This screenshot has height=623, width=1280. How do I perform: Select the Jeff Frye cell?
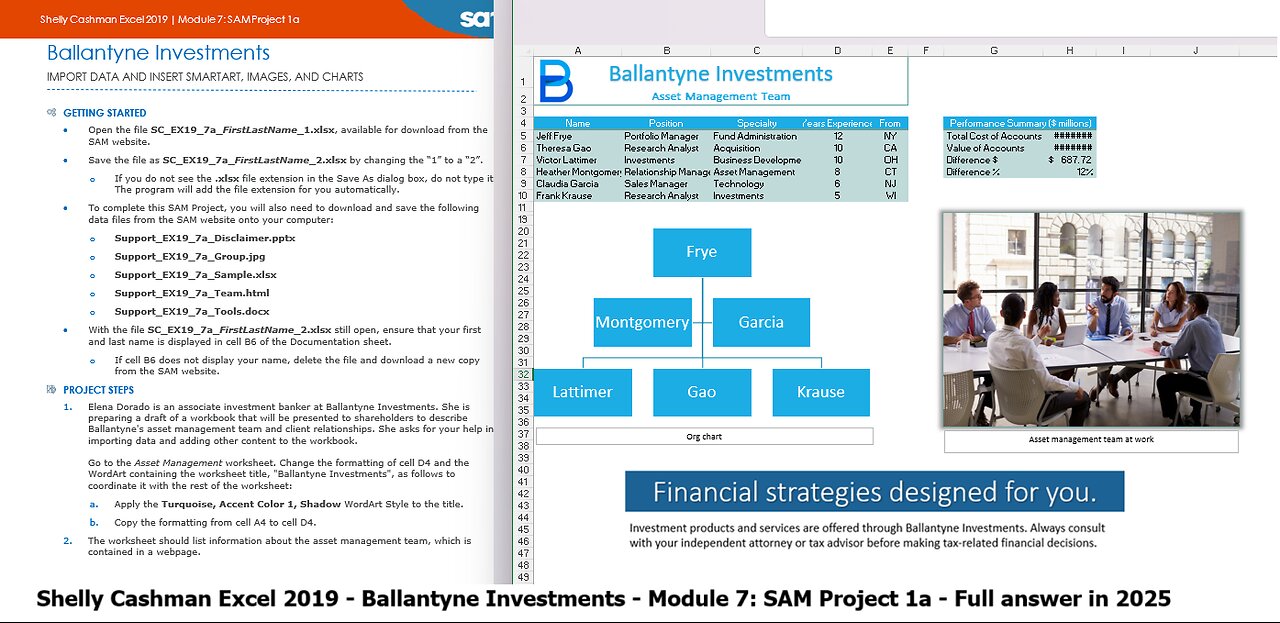577,136
